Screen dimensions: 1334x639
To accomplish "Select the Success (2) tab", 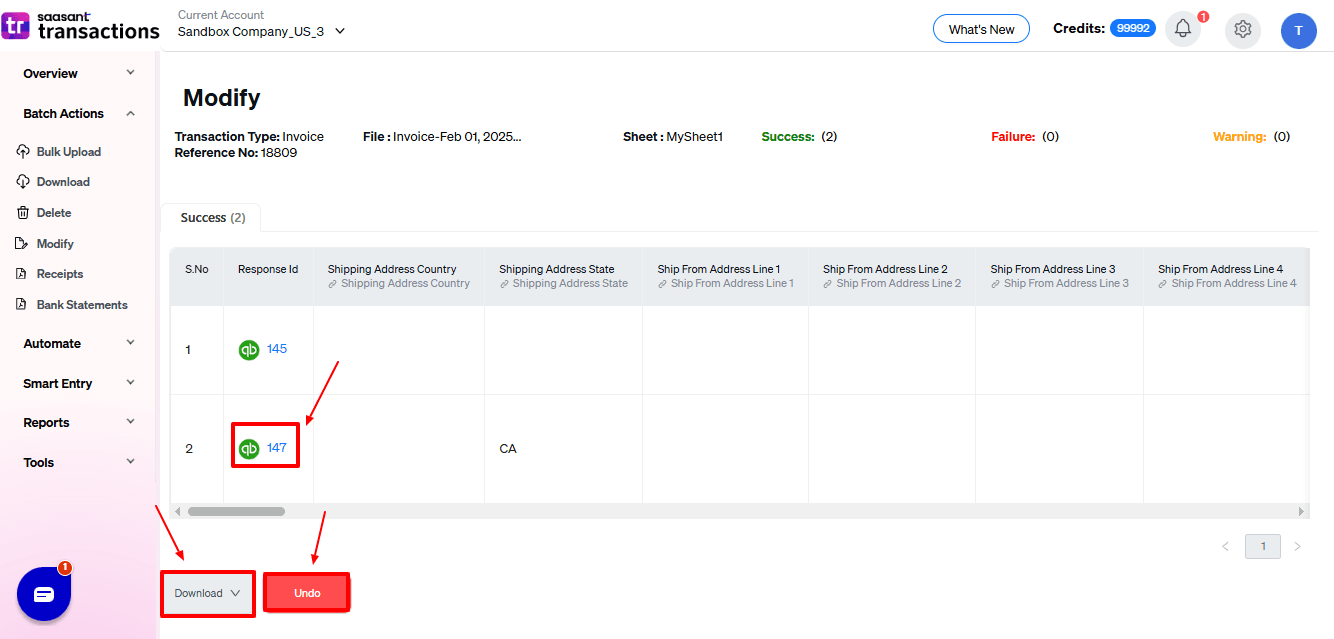I will [x=212, y=218].
